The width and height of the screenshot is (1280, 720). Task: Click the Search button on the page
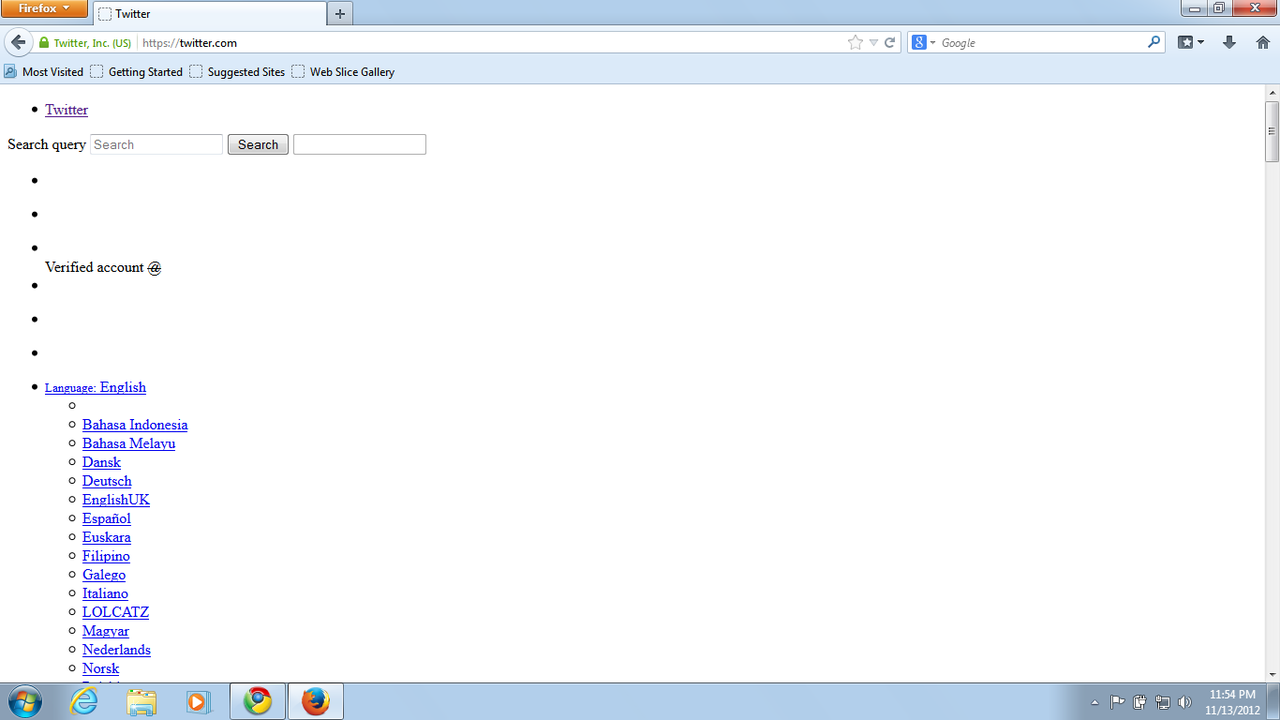click(258, 145)
